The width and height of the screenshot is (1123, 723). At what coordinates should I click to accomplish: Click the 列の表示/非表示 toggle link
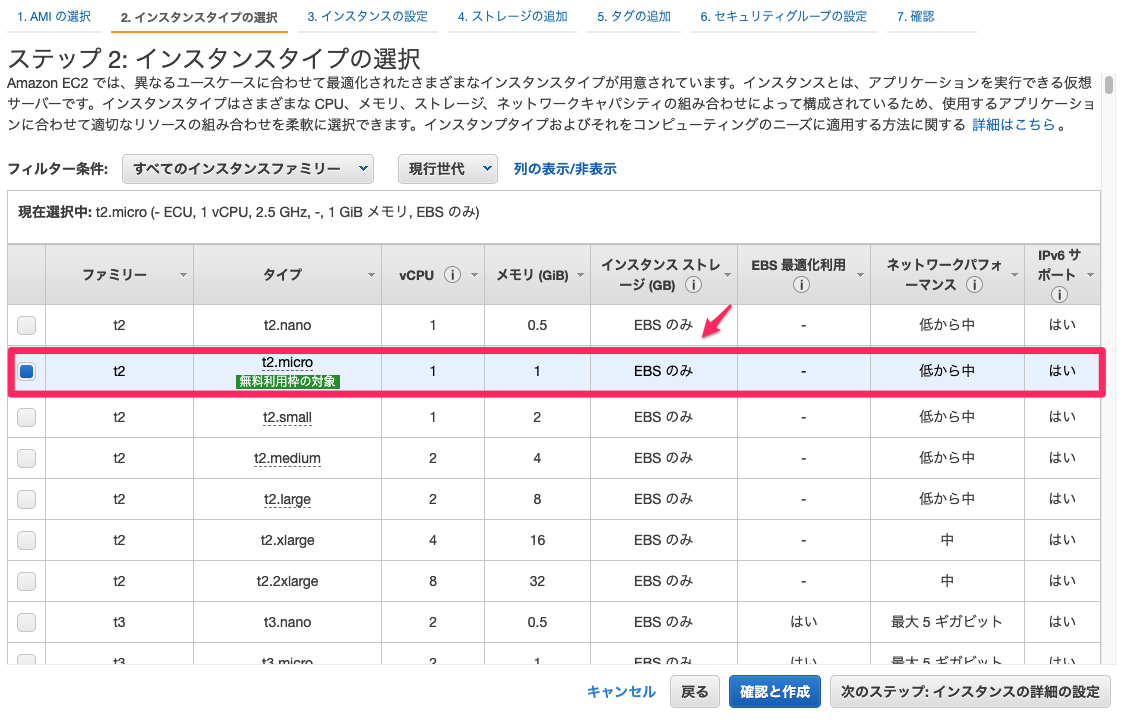[565, 169]
